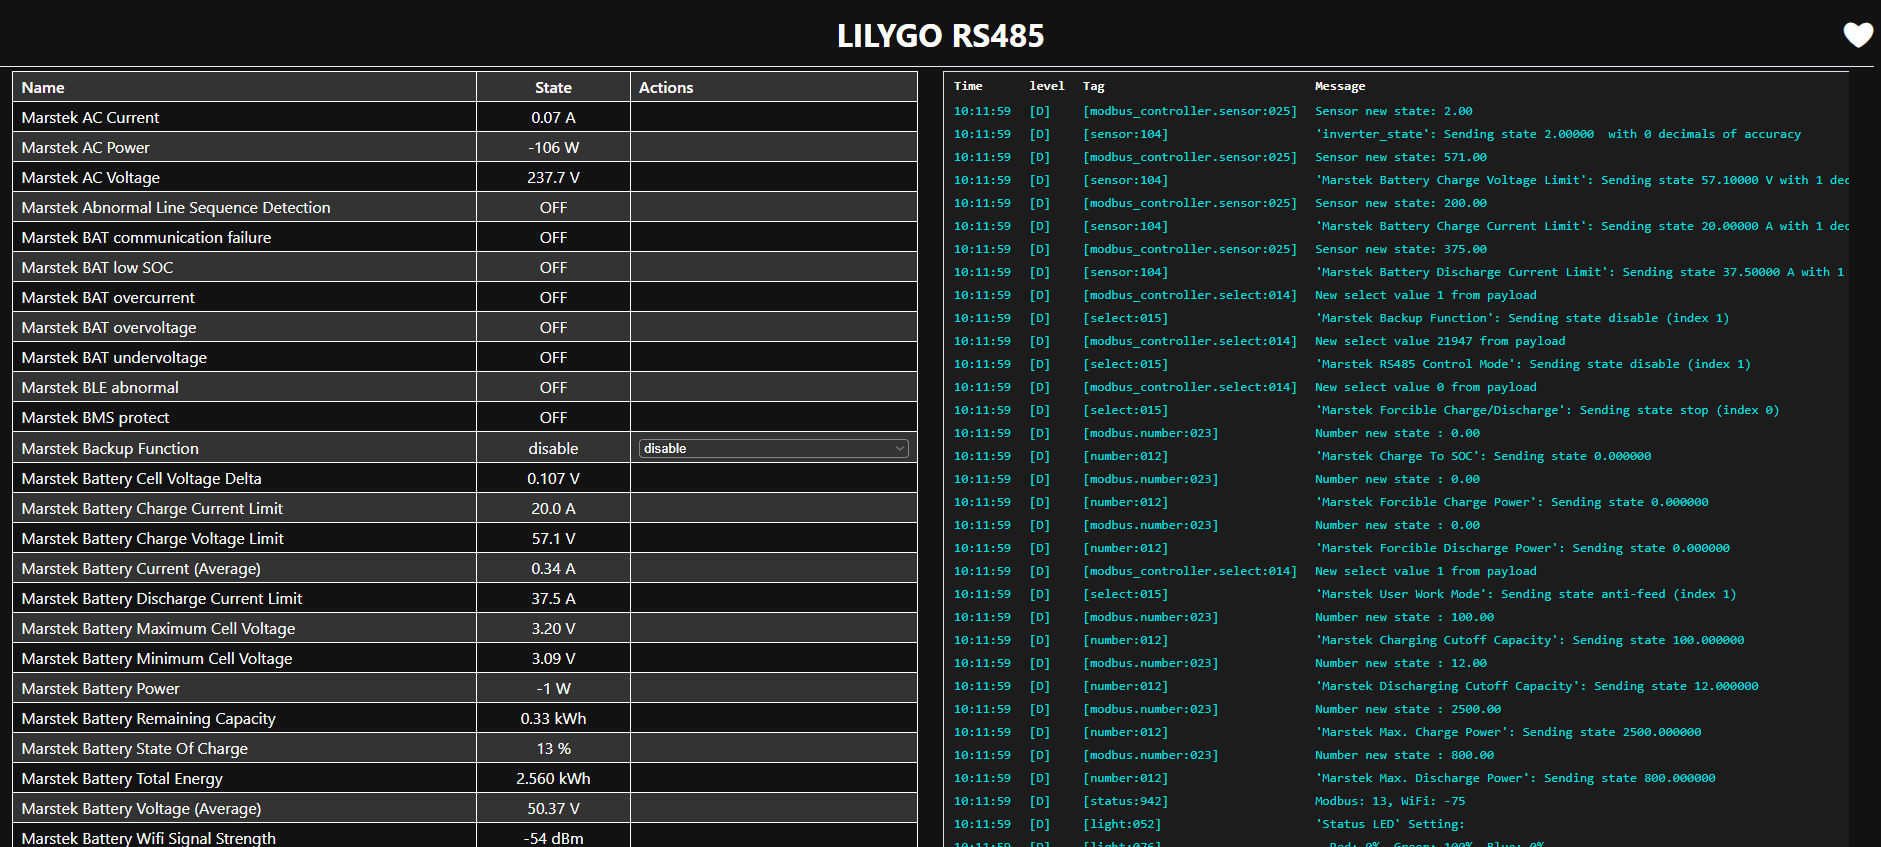Click log message Max. Charge Power

[1508, 732]
